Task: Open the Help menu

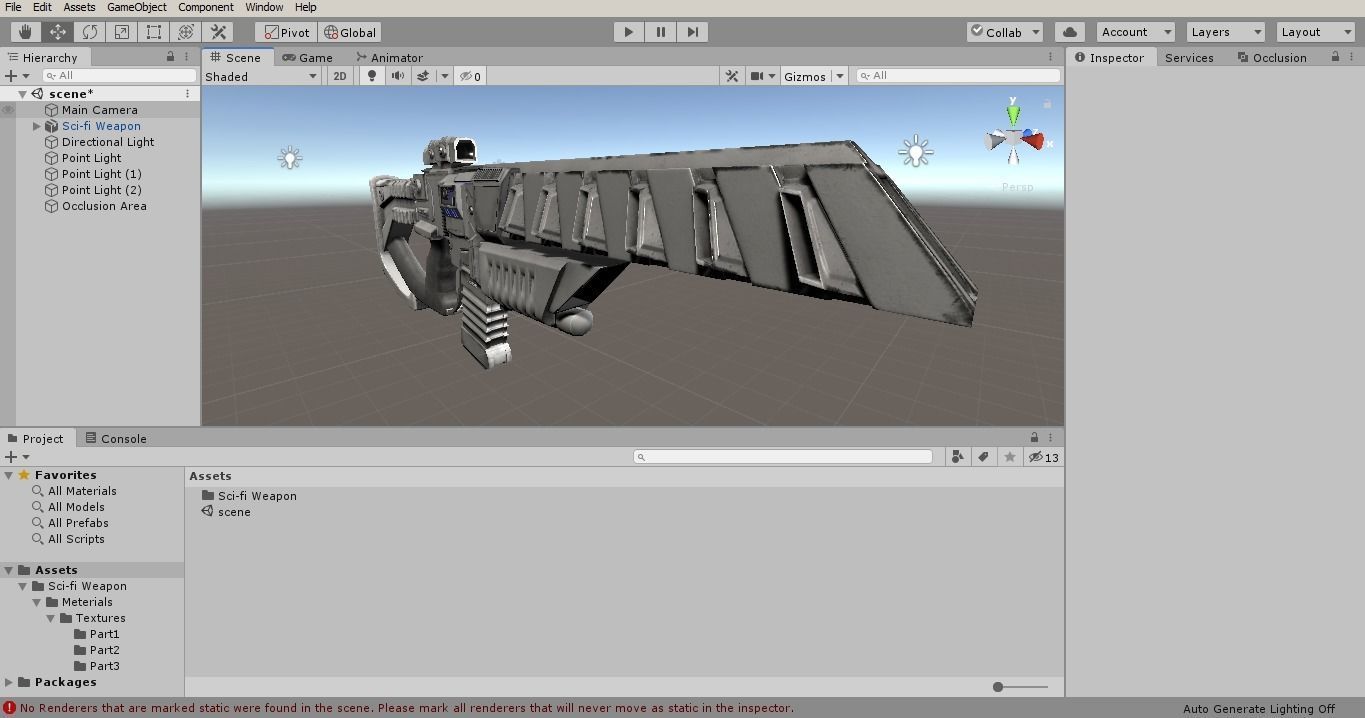Action: coord(306,7)
